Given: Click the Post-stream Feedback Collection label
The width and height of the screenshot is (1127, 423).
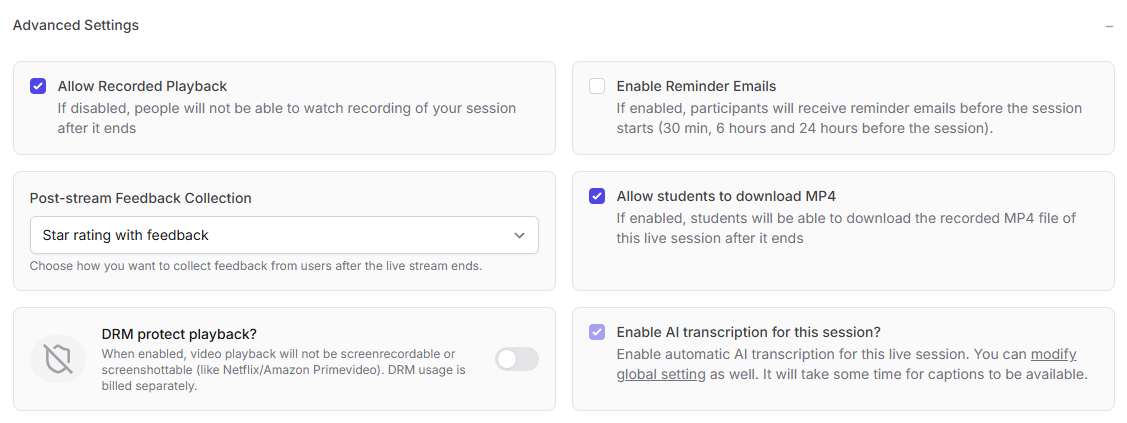Looking at the screenshot, I should 141,198.
